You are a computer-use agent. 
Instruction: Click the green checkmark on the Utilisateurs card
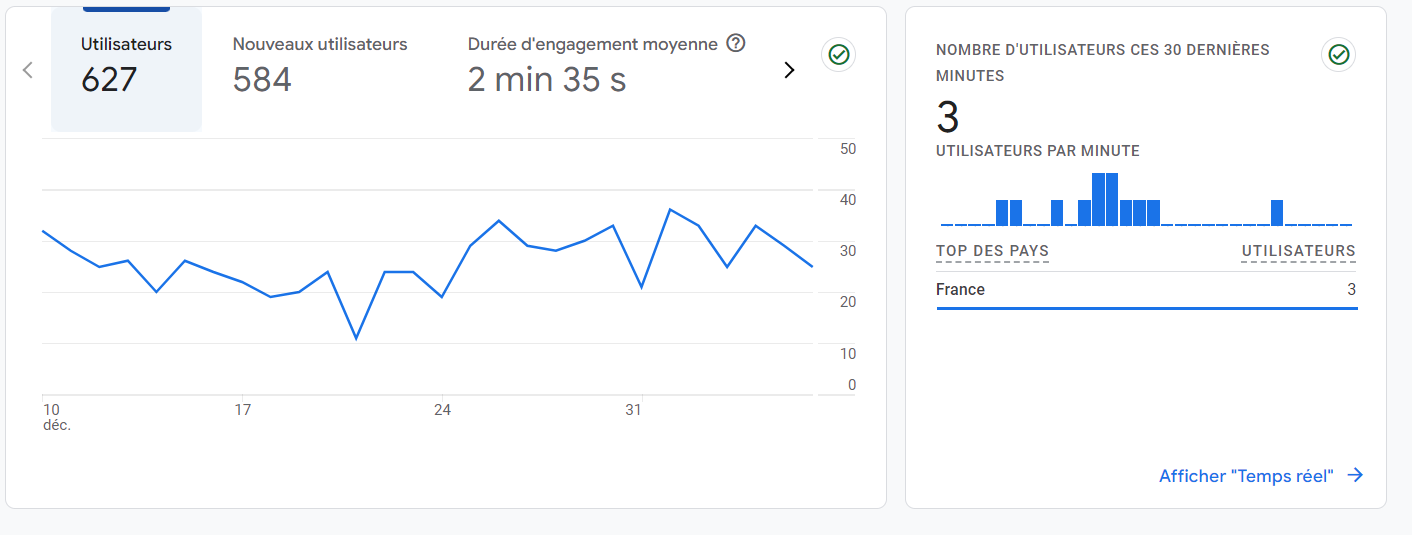point(839,55)
